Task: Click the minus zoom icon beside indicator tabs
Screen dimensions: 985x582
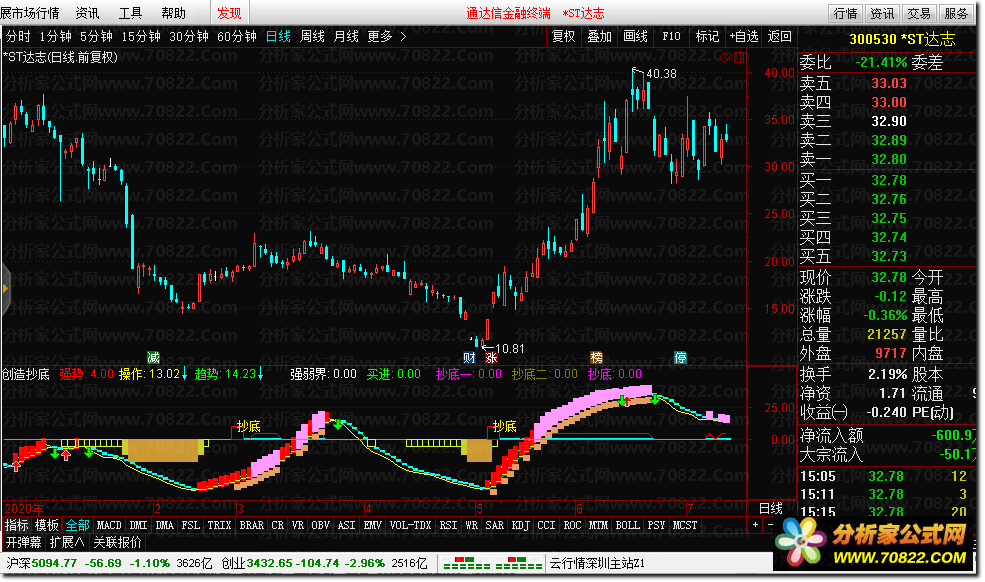Action: pyautogui.click(x=771, y=525)
